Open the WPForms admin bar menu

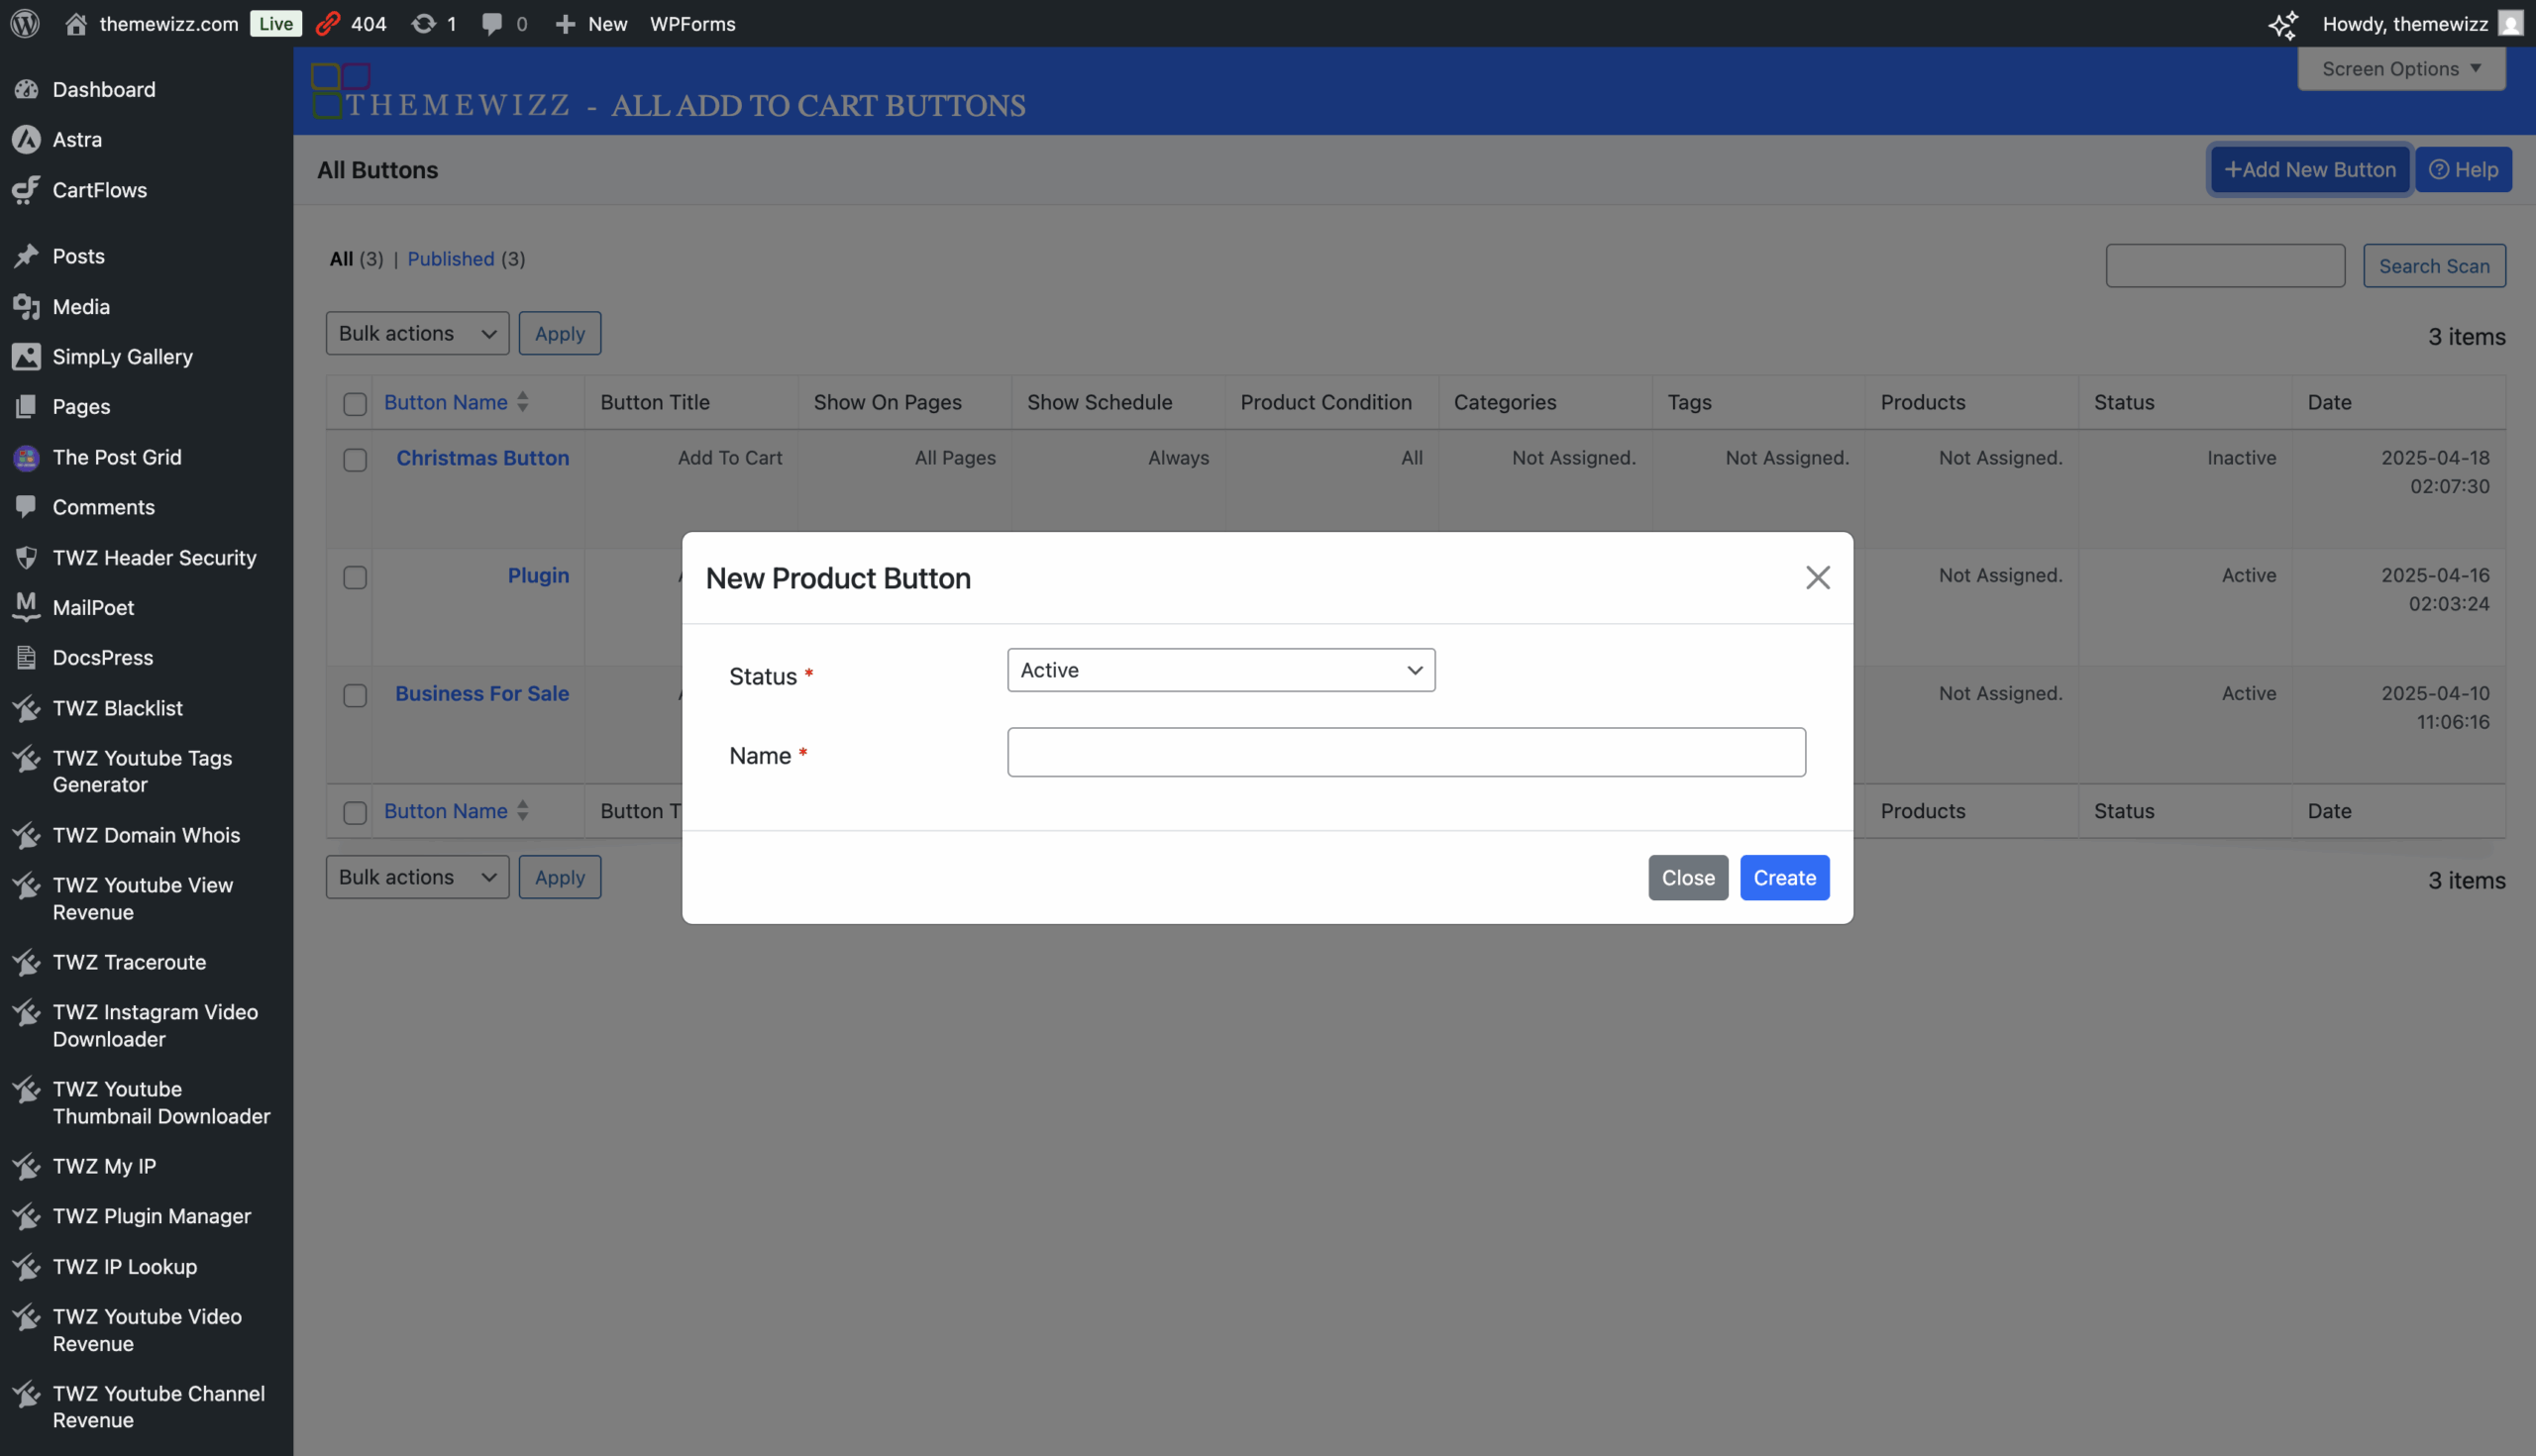(x=692, y=23)
